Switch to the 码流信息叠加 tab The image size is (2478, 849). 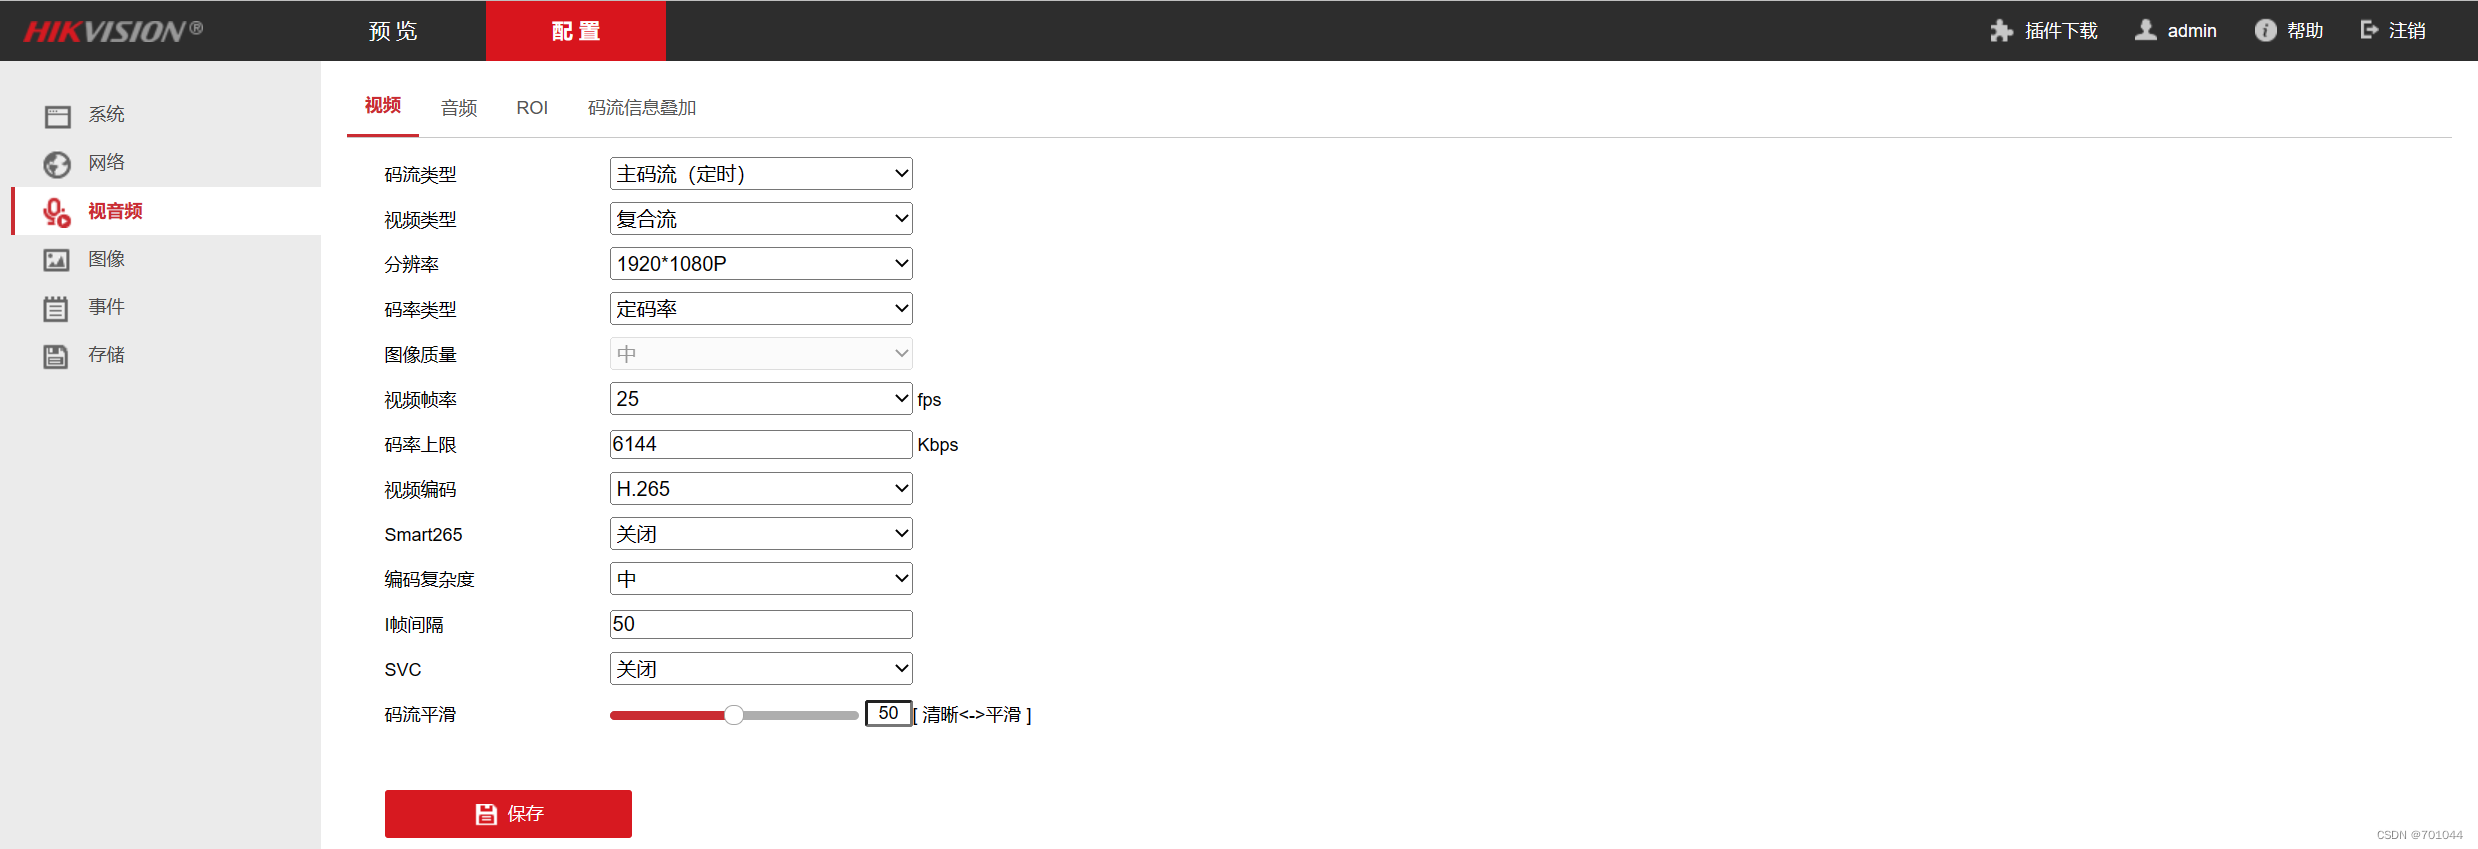[x=642, y=108]
